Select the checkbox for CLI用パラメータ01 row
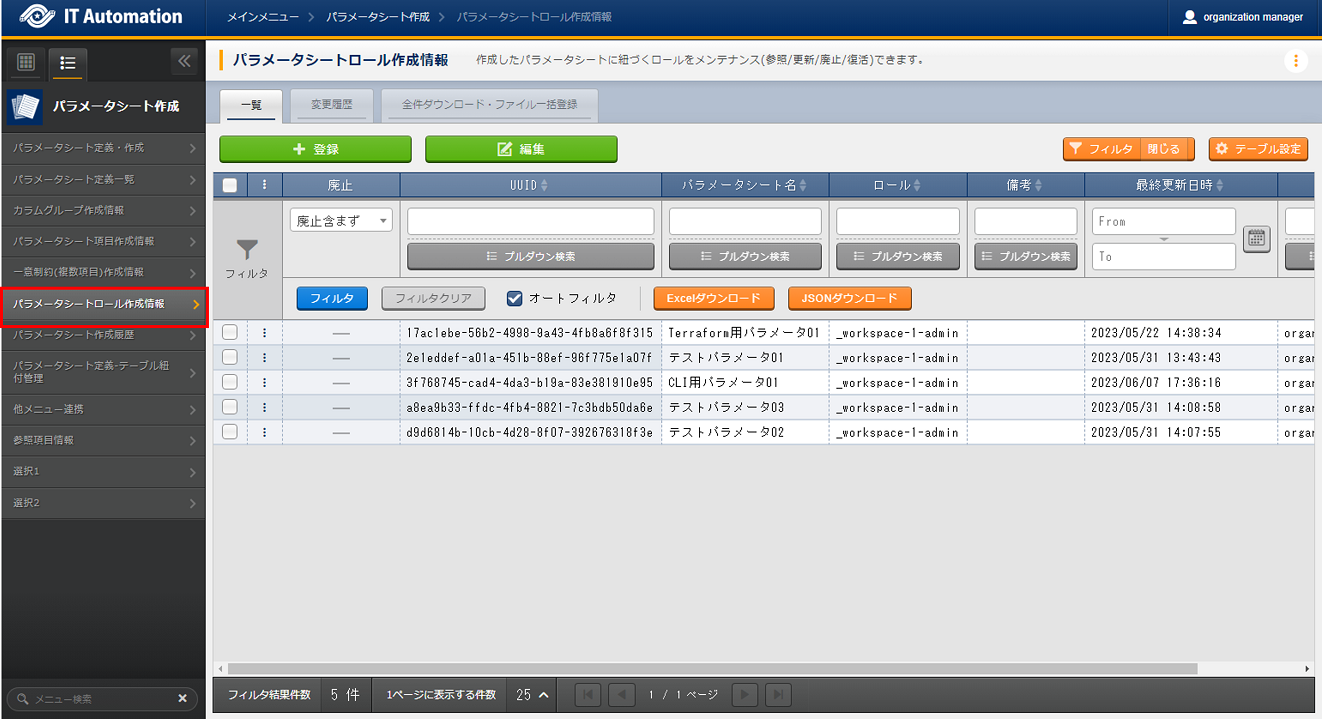 coord(230,382)
